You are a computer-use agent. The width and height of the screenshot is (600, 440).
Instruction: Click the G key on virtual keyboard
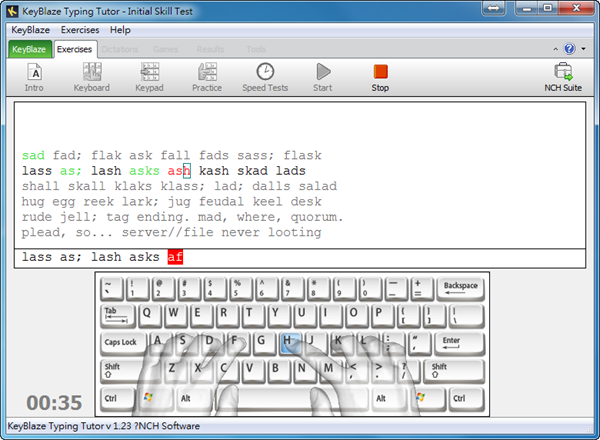click(x=264, y=343)
